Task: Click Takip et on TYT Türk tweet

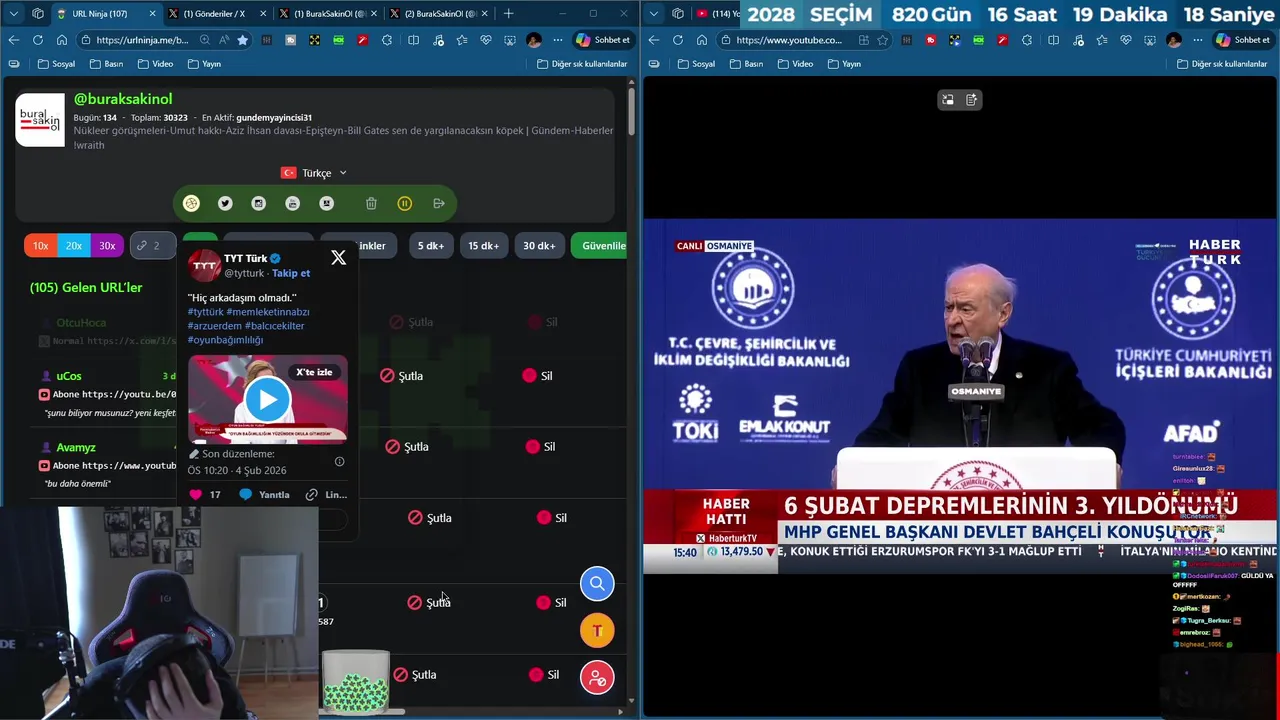Action: point(291,273)
